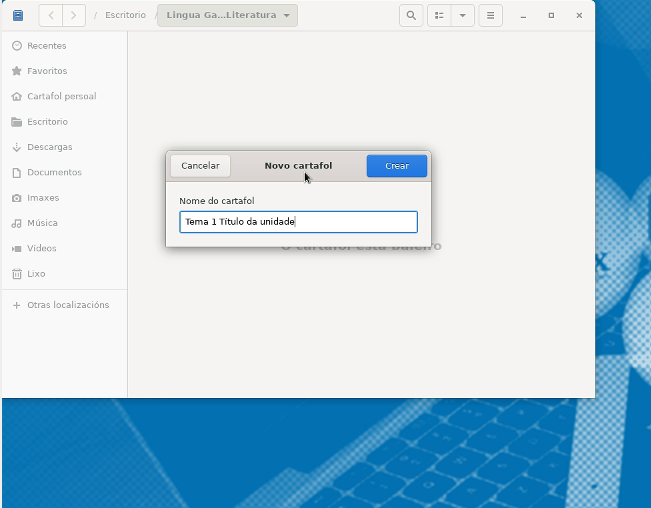The height and width of the screenshot is (508, 651).
Task: Go forward with the right arrow
Action: 73,16
